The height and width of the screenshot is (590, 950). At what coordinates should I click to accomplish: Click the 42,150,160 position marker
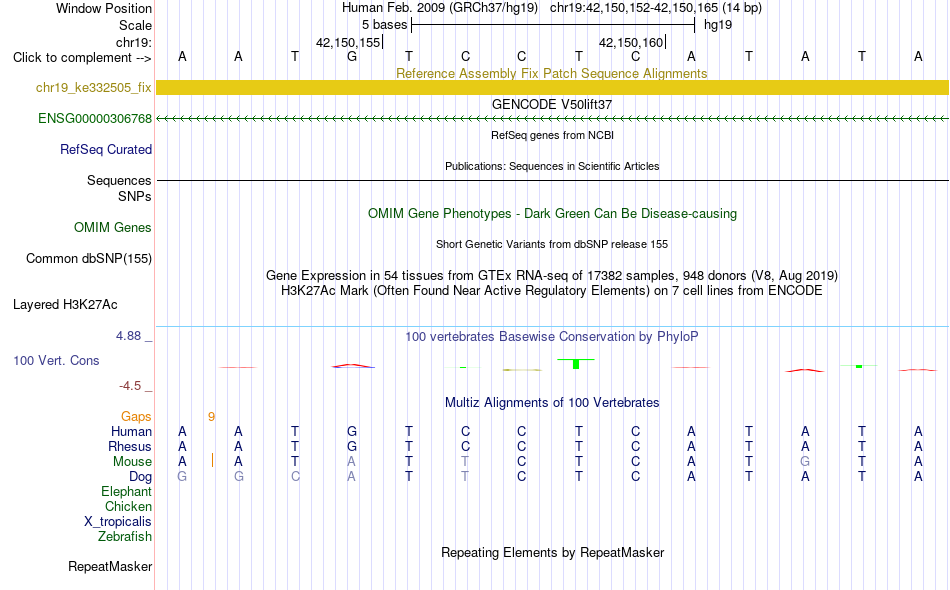click(632, 42)
